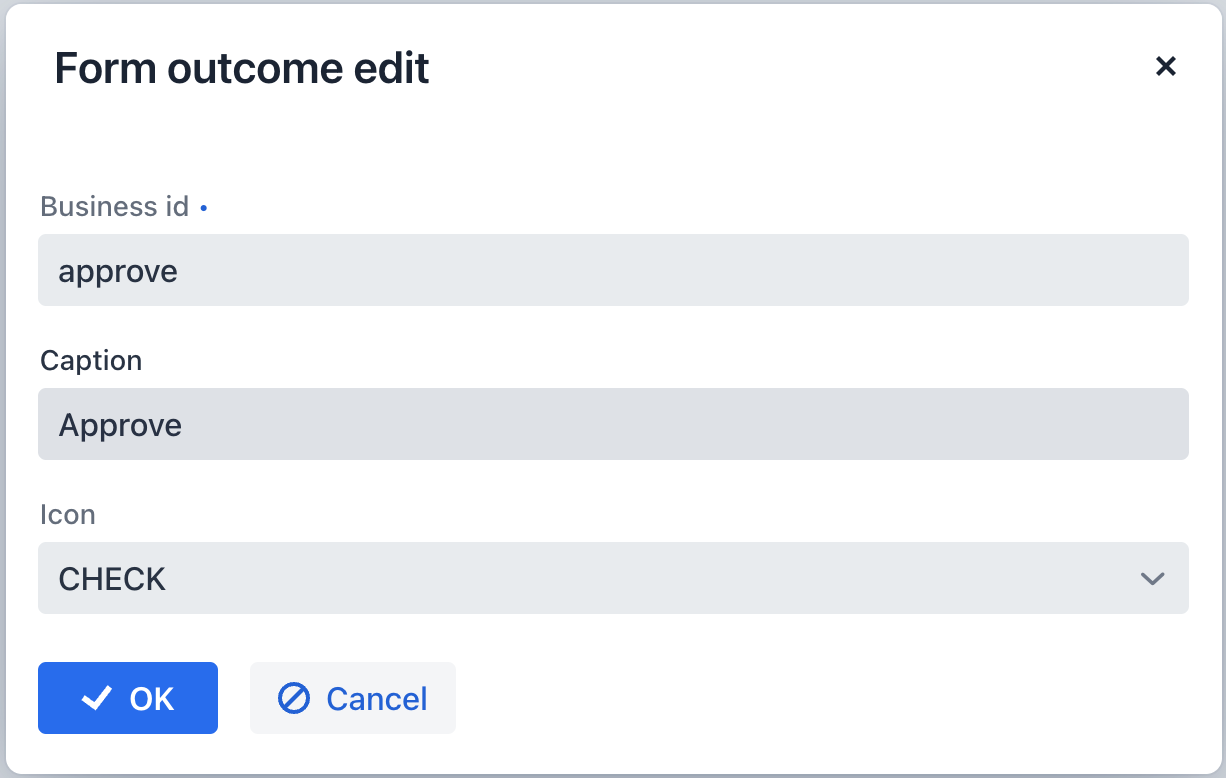Select the text approve in Business id
1226x778 pixels.
point(118,270)
